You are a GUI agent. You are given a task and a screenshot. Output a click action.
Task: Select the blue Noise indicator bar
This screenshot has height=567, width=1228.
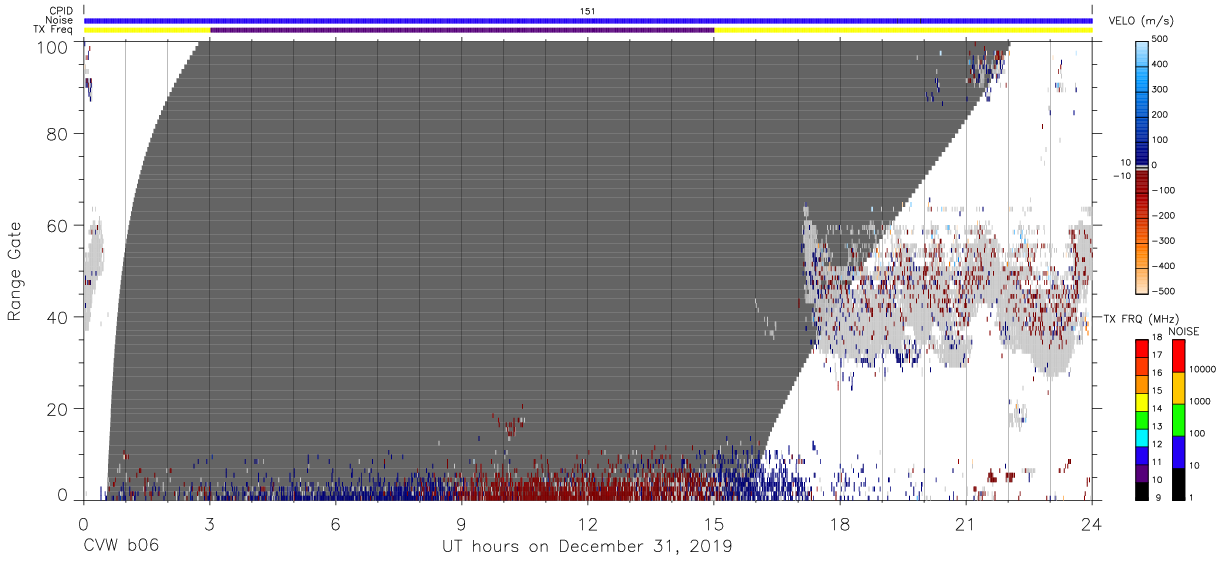tap(588, 20)
